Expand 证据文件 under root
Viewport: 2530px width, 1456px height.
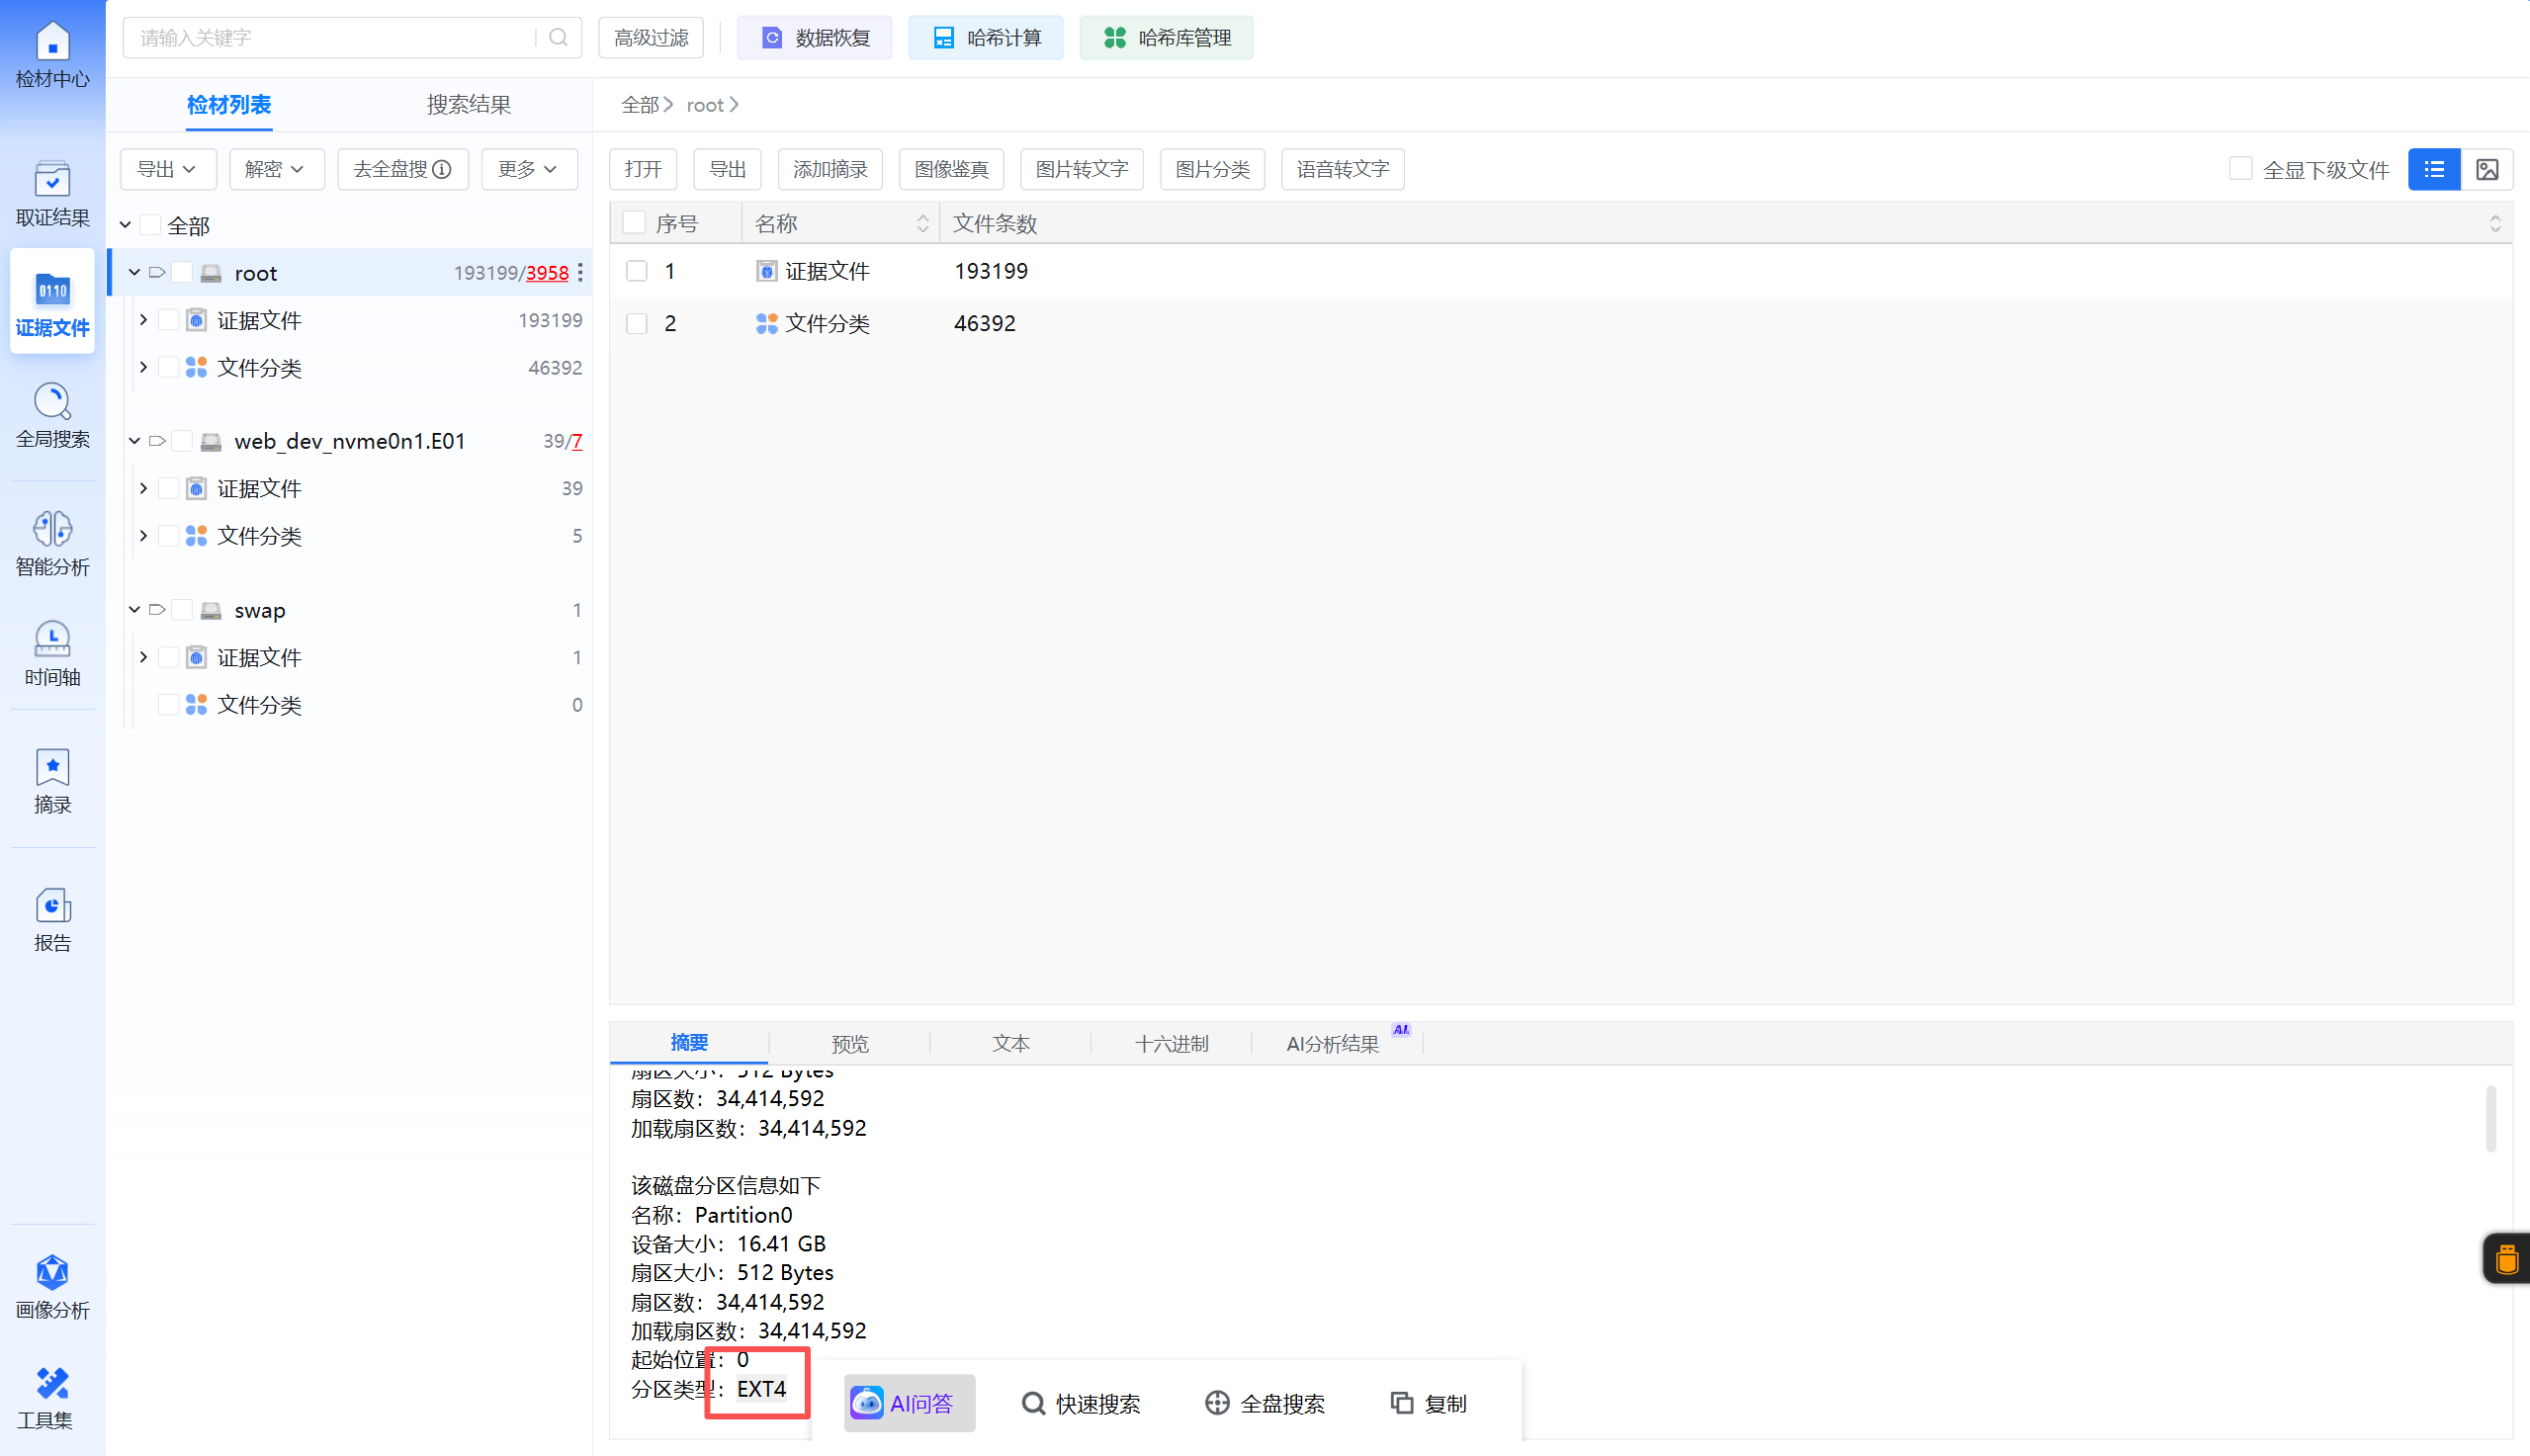point(144,320)
